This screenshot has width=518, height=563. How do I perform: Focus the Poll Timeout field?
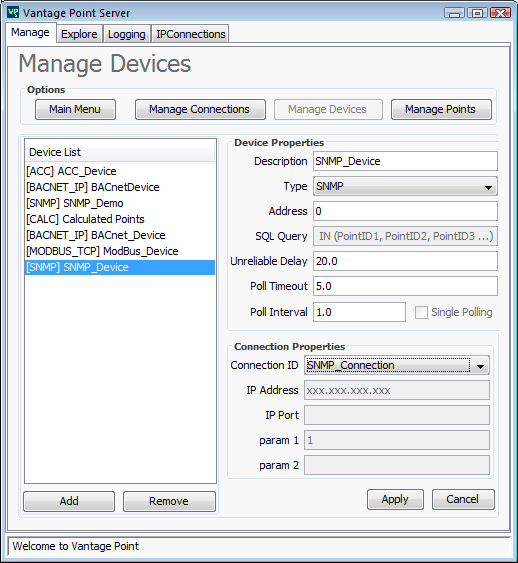pyautogui.click(x=405, y=286)
